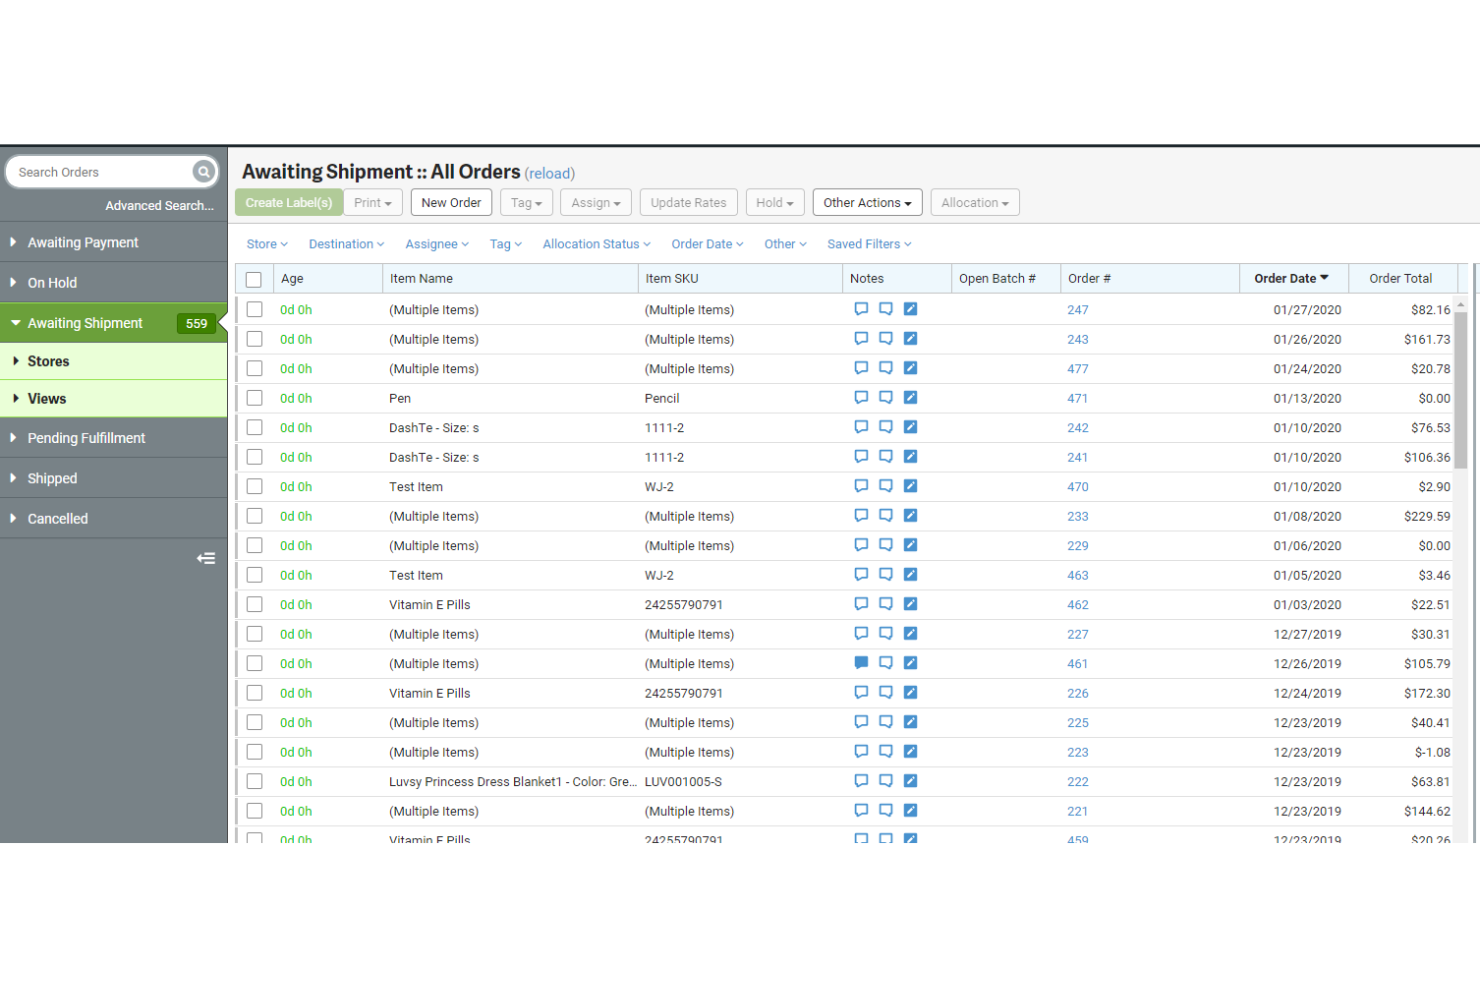1480x987 pixels.
Task: Open the Assignee filter dropdown
Action: click(x=437, y=244)
